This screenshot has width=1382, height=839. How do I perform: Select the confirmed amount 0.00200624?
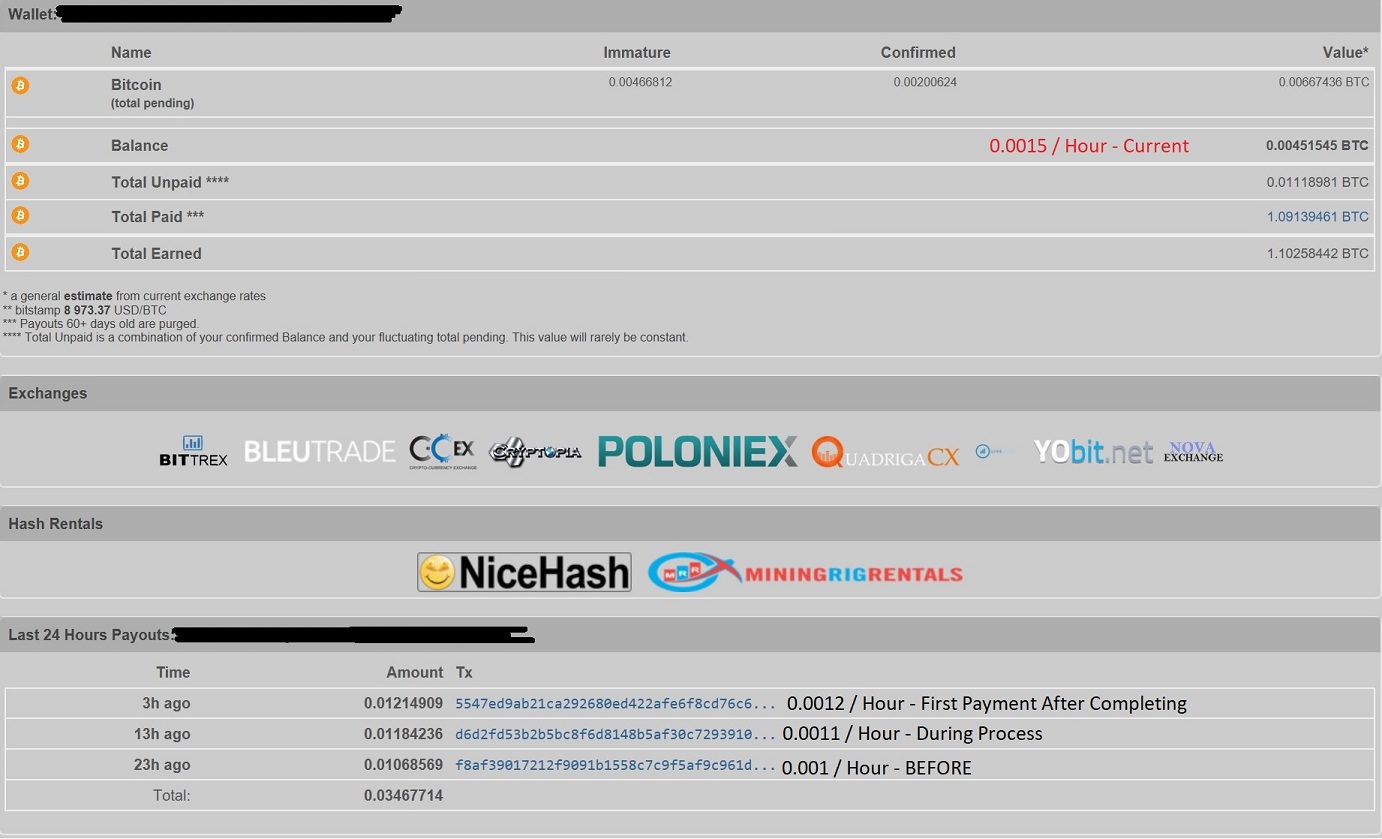(x=925, y=82)
